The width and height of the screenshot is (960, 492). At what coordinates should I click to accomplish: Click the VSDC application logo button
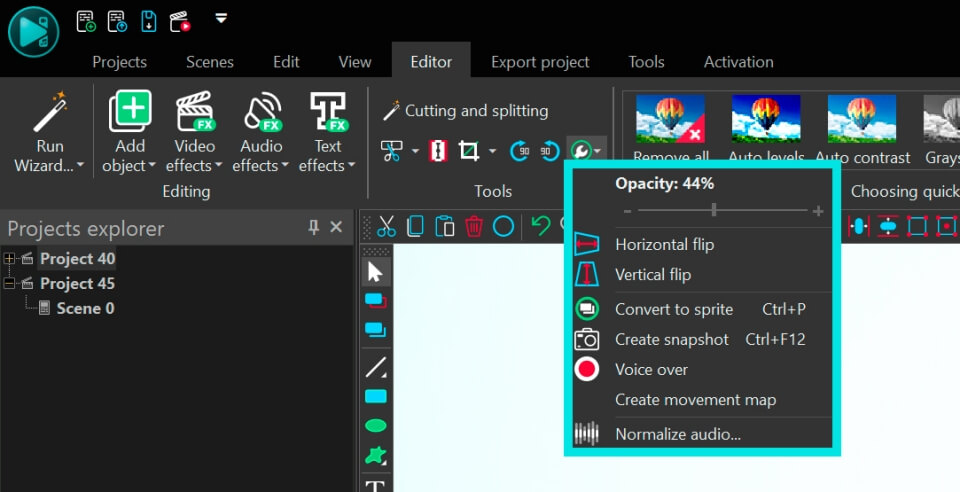[x=34, y=32]
